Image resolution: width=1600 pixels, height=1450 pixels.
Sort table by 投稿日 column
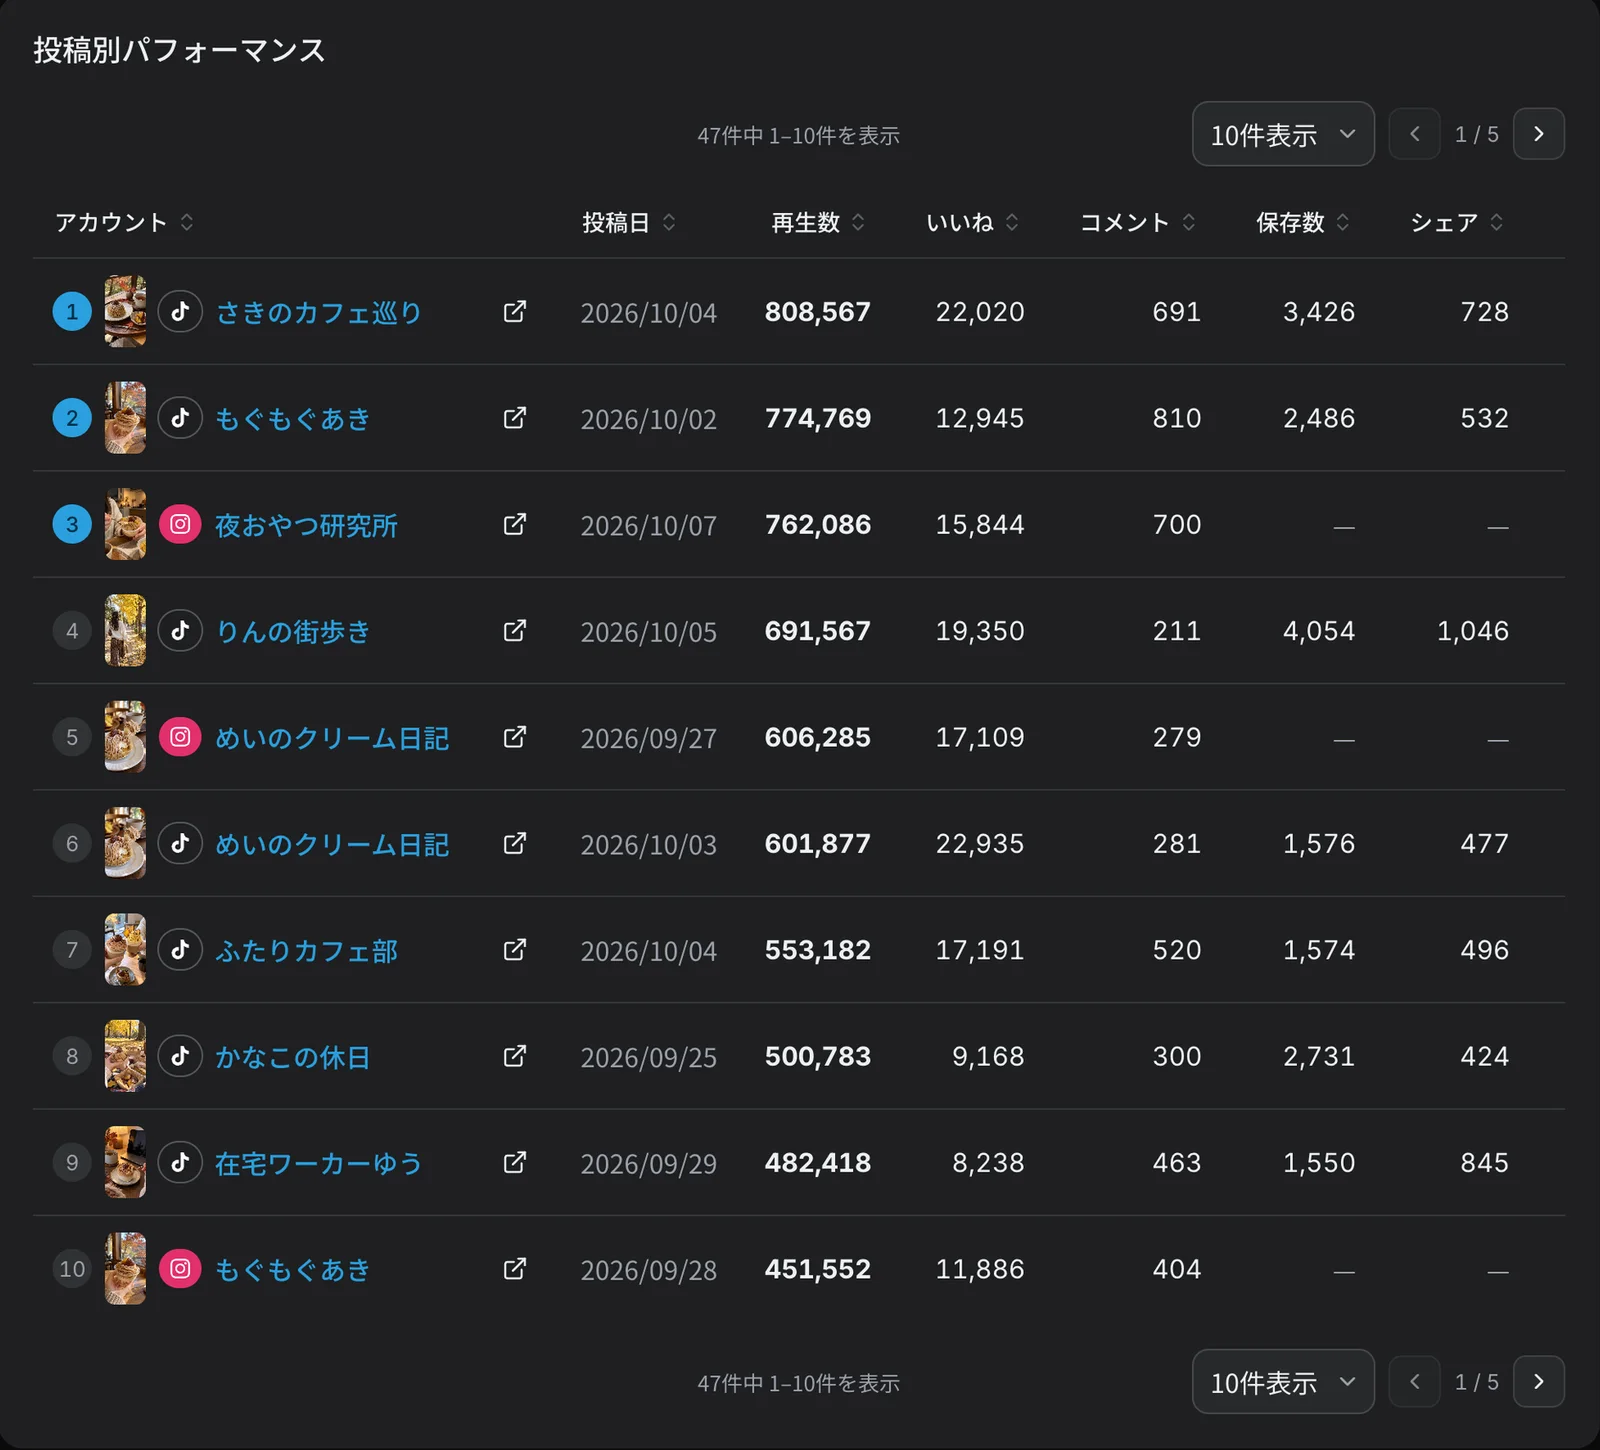point(629,222)
